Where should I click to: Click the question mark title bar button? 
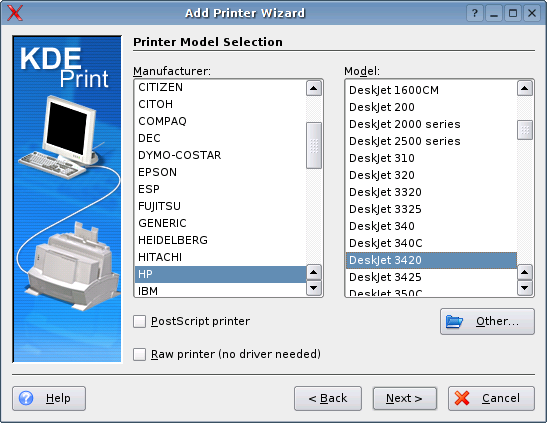click(474, 13)
